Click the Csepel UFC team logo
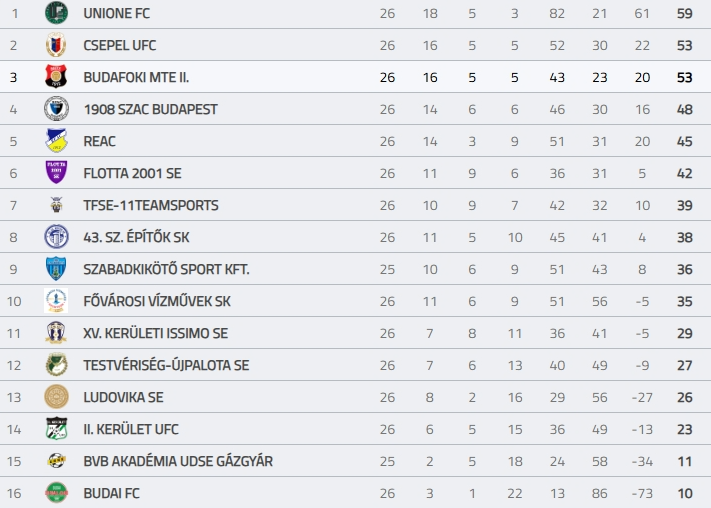 coord(56,45)
